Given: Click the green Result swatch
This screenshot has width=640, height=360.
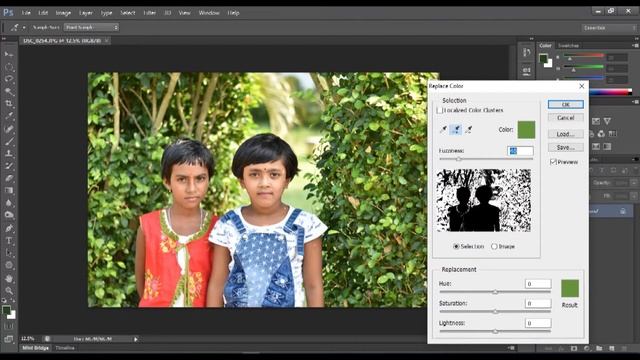Looking at the screenshot, I should click(570, 289).
